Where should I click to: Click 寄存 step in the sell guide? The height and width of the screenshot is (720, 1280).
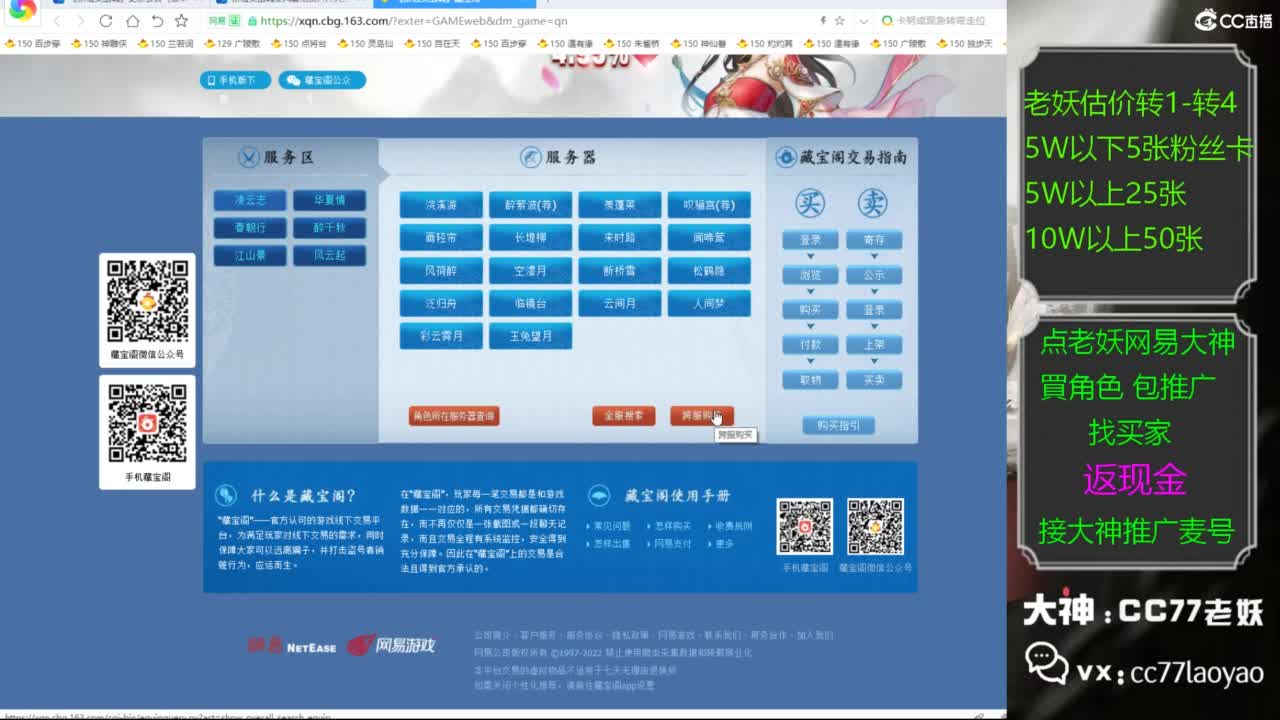[874, 240]
